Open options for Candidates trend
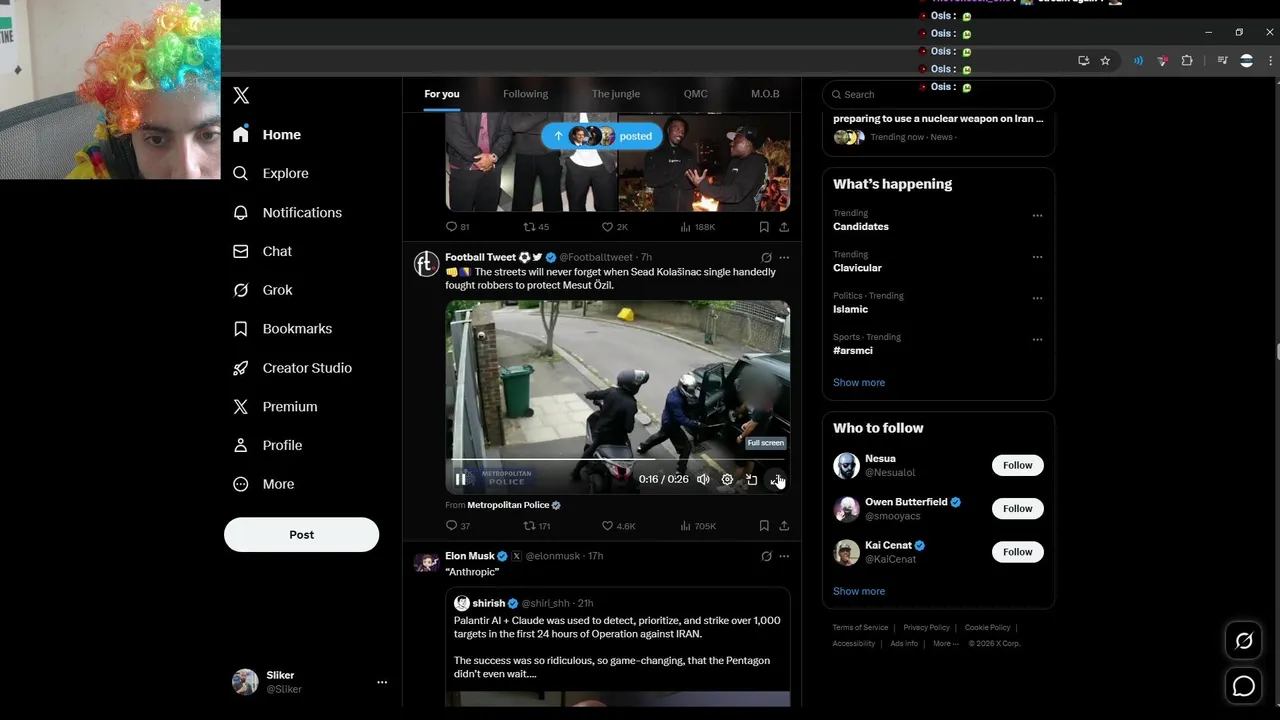 [x=1037, y=215]
